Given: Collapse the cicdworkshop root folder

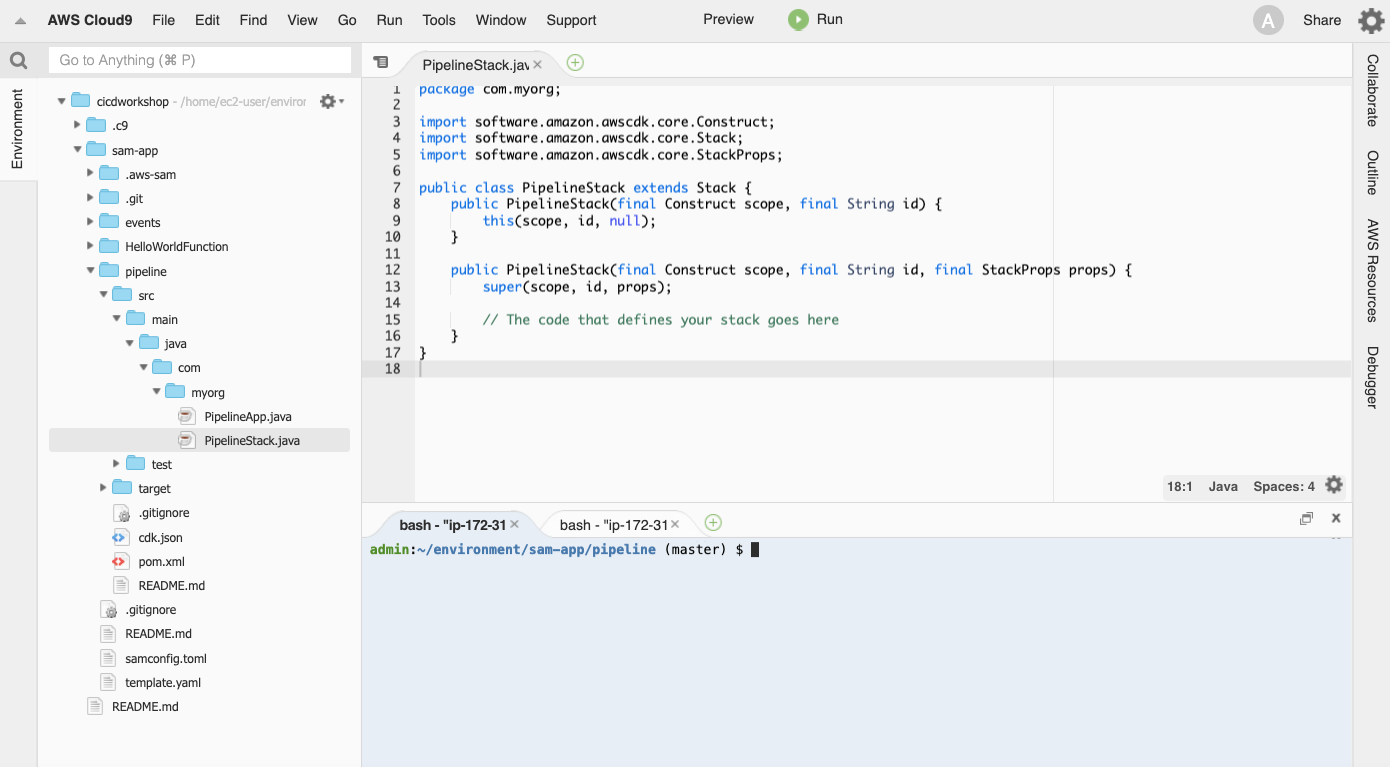Looking at the screenshot, I should (61, 101).
